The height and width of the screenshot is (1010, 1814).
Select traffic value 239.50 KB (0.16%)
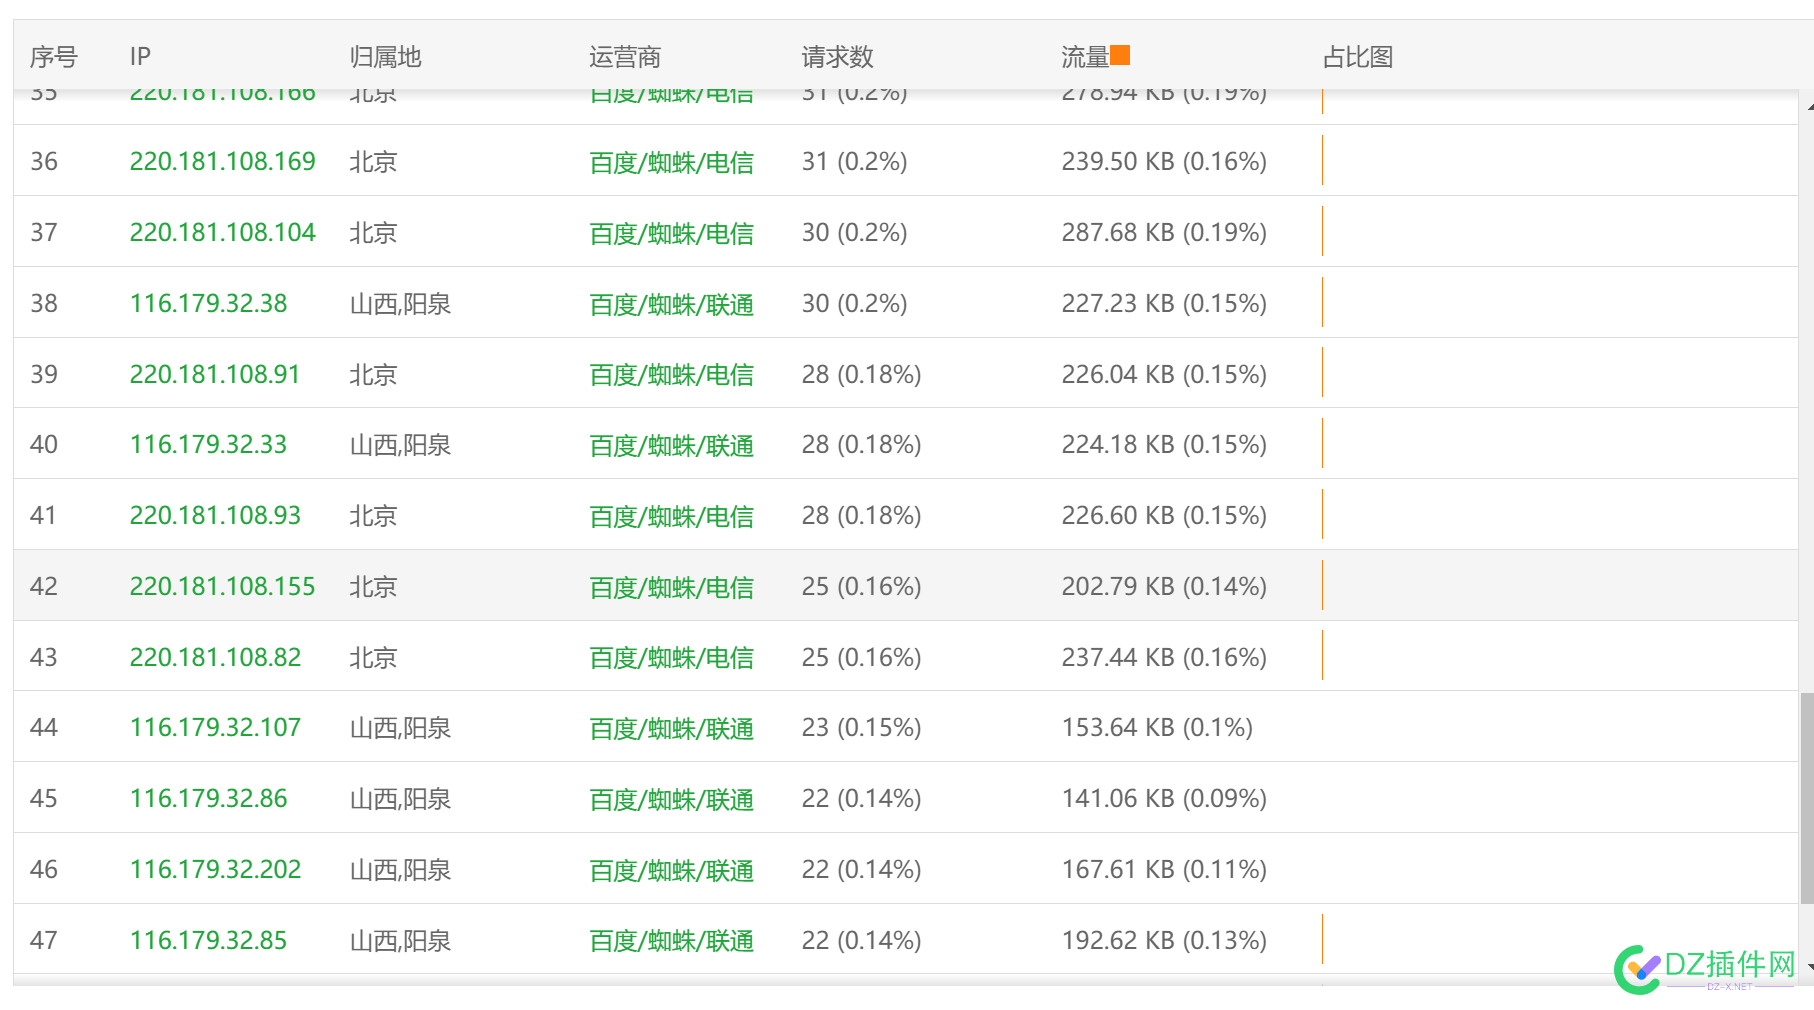point(1164,161)
